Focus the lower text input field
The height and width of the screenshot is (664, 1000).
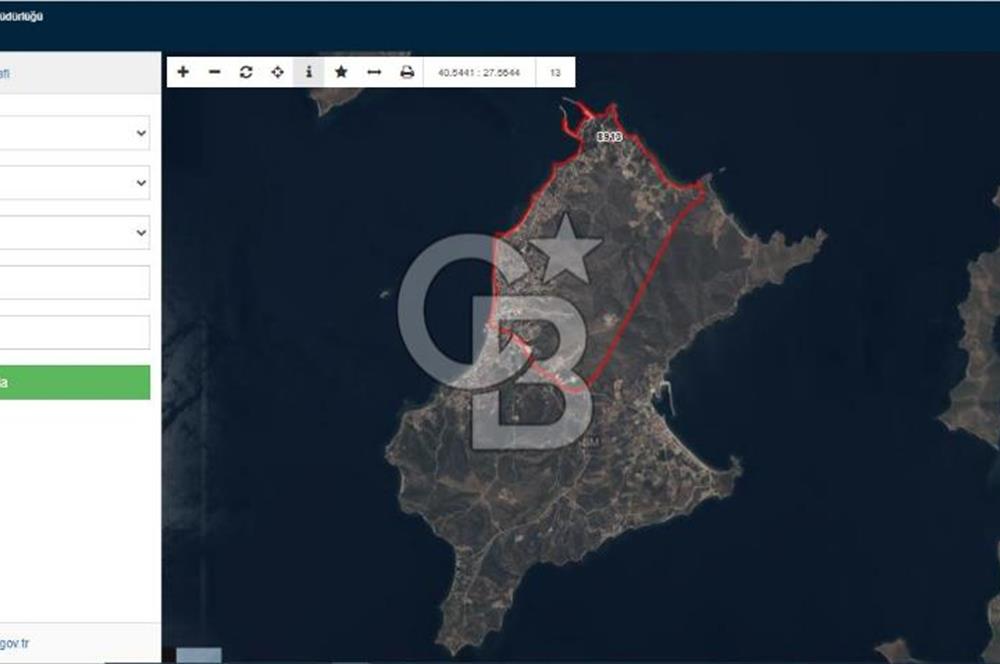(x=74, y=332)
